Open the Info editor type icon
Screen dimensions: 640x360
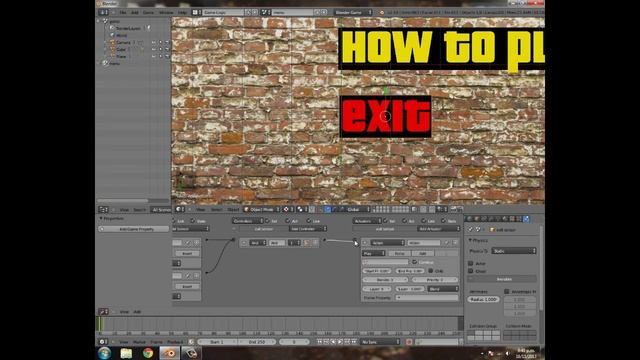point(103,12)
